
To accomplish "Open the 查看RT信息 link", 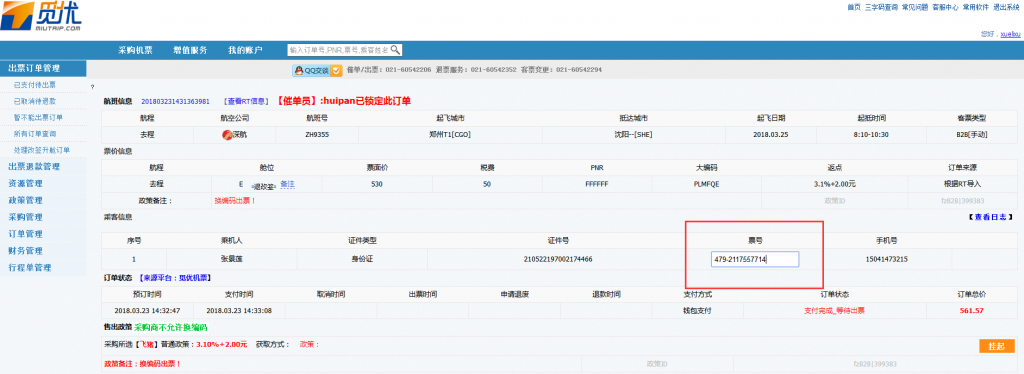I will (246, 101).
